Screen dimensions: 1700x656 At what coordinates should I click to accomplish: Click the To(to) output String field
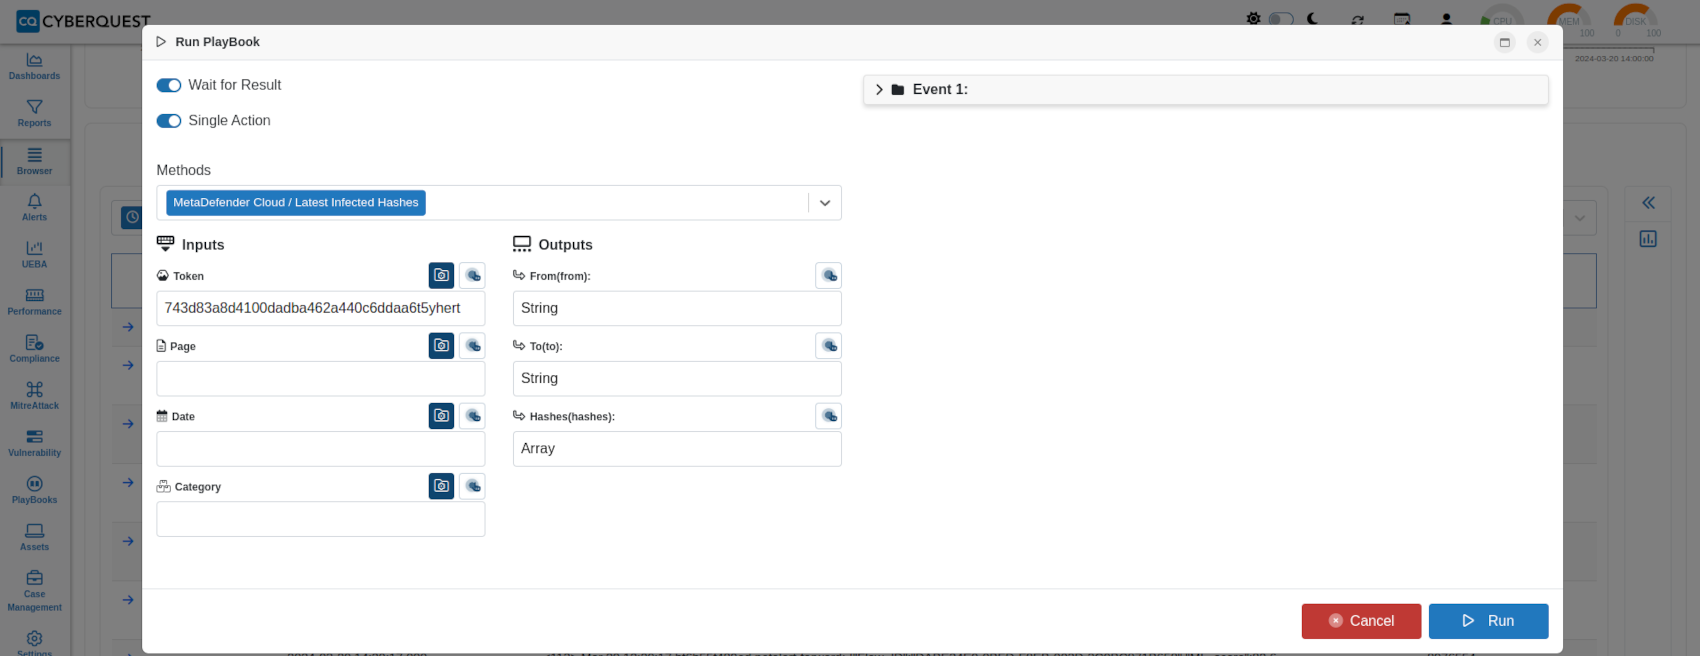[x=677, y=378]
